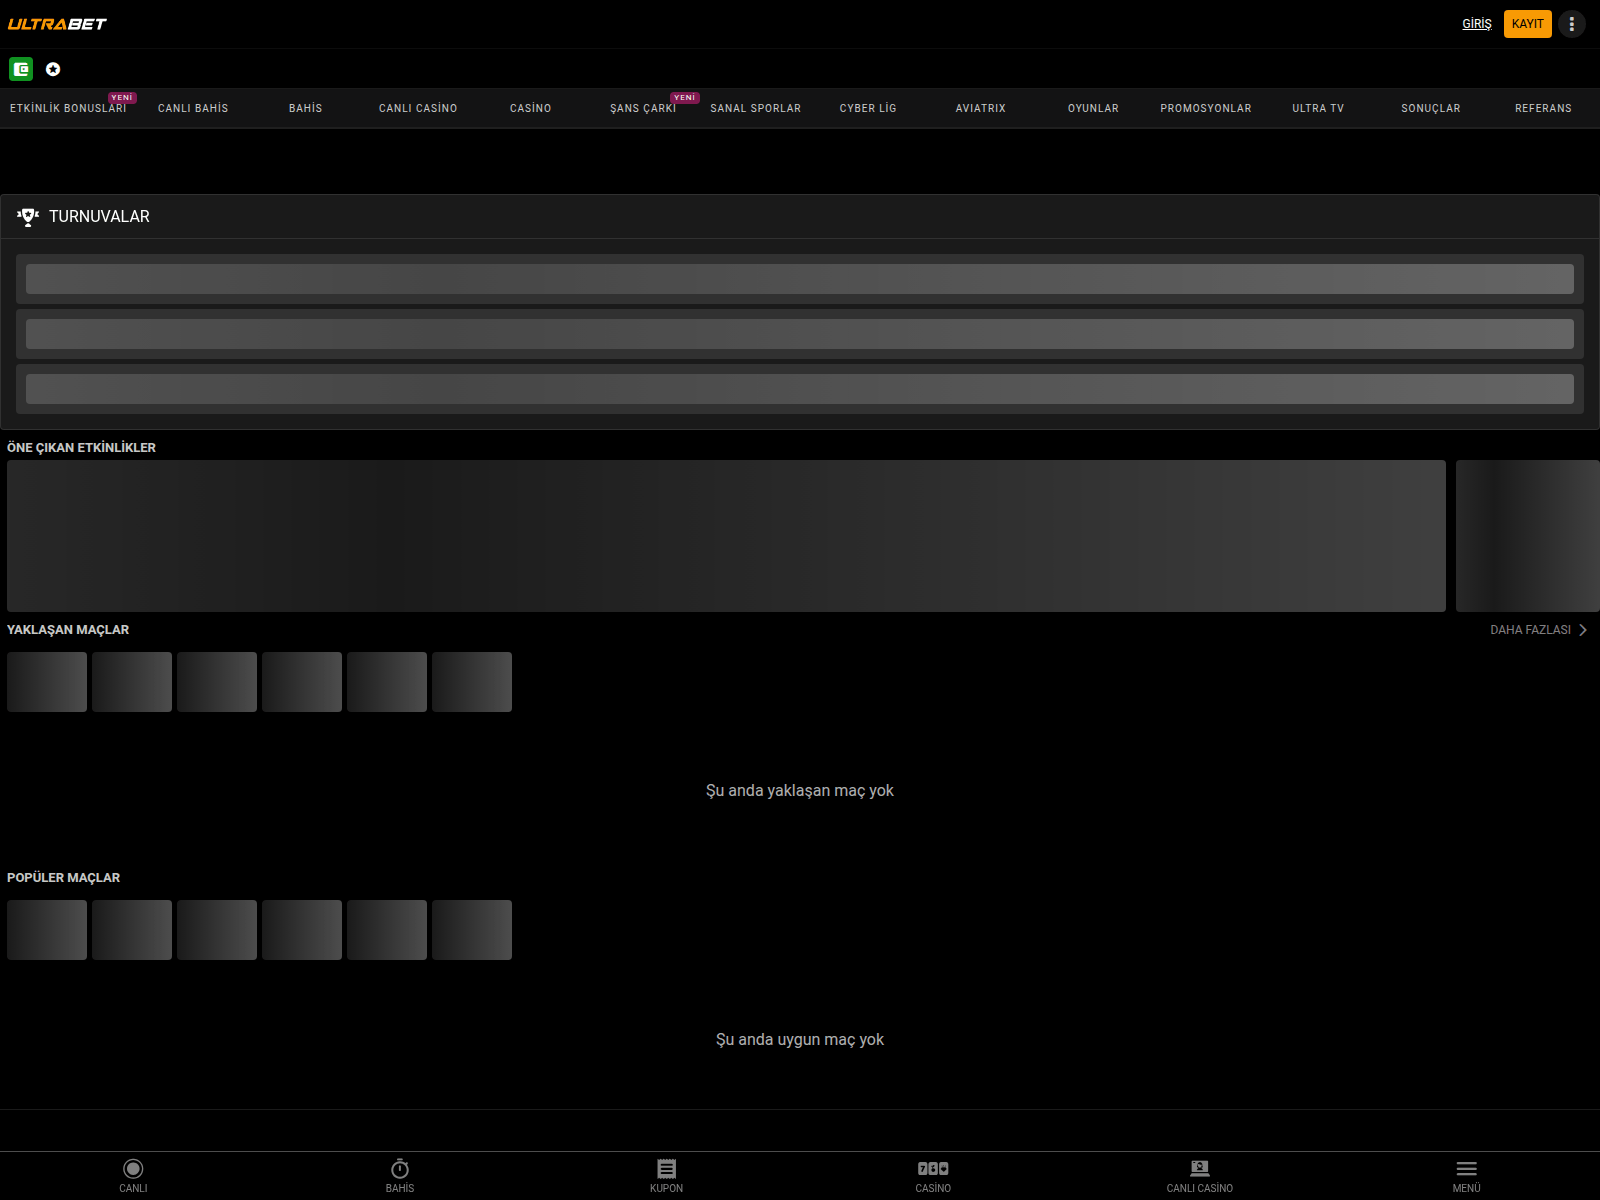Go to Sanal Sporlar section
This screenshot has width=1600, height=1200.
coord(756,108)
